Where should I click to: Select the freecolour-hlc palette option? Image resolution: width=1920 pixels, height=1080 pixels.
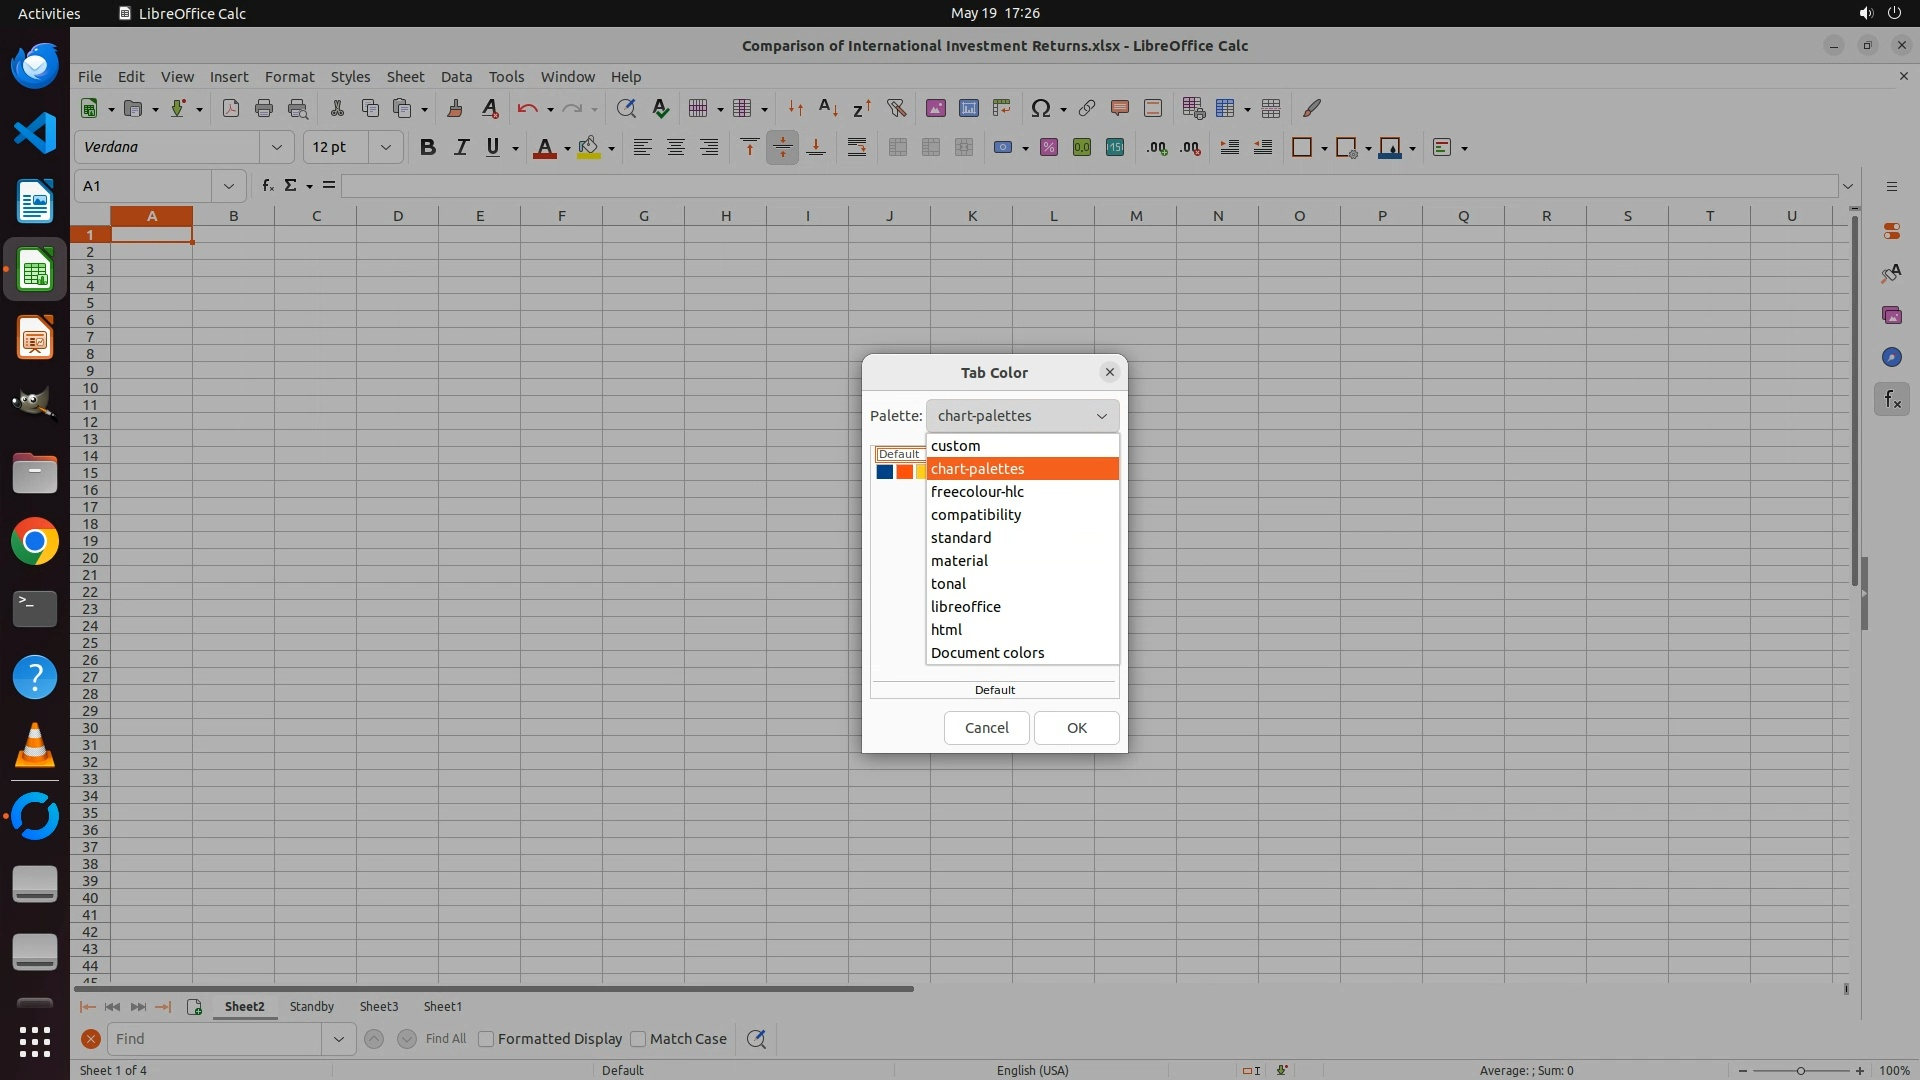[977, 491]
